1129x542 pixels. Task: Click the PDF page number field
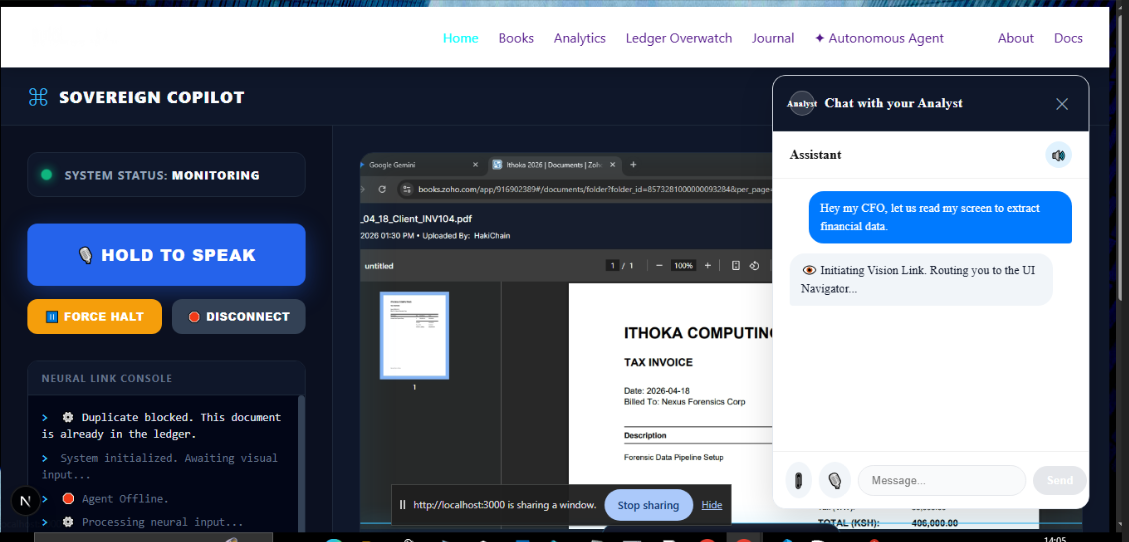(x=613, y=266)
